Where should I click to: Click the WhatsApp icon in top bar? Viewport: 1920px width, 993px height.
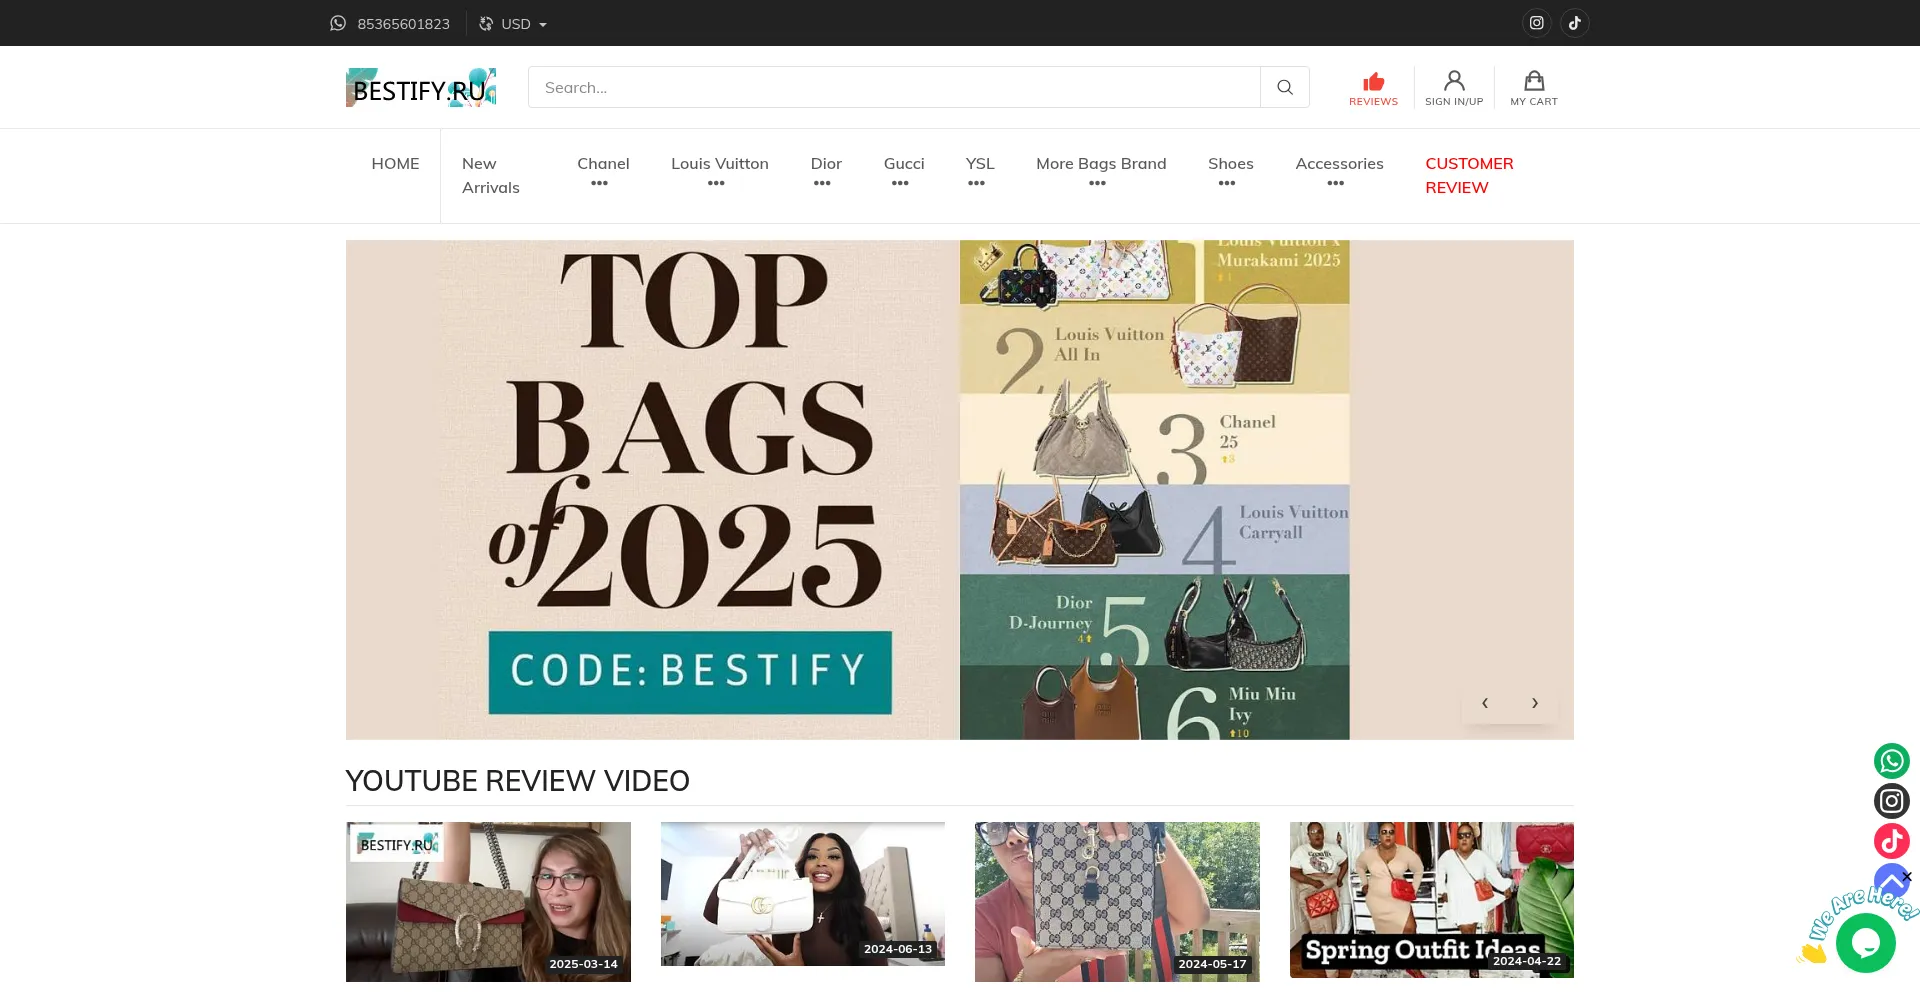pos(338,23)
